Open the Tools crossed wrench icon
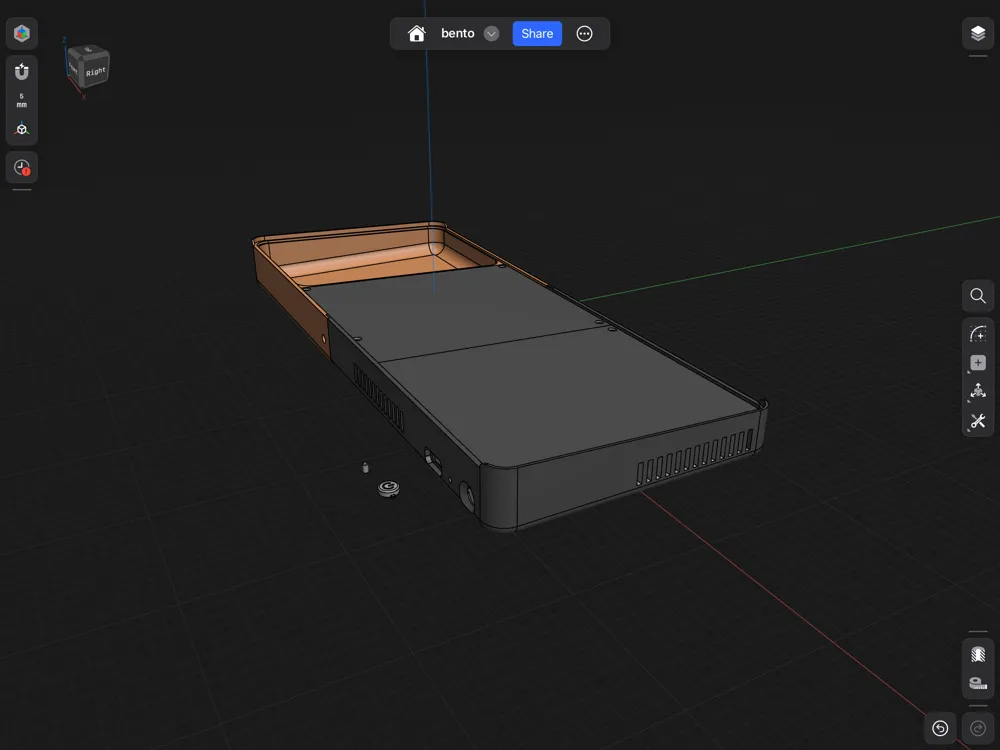Screen dimensions: 1000x750 [x=978, y=421]
